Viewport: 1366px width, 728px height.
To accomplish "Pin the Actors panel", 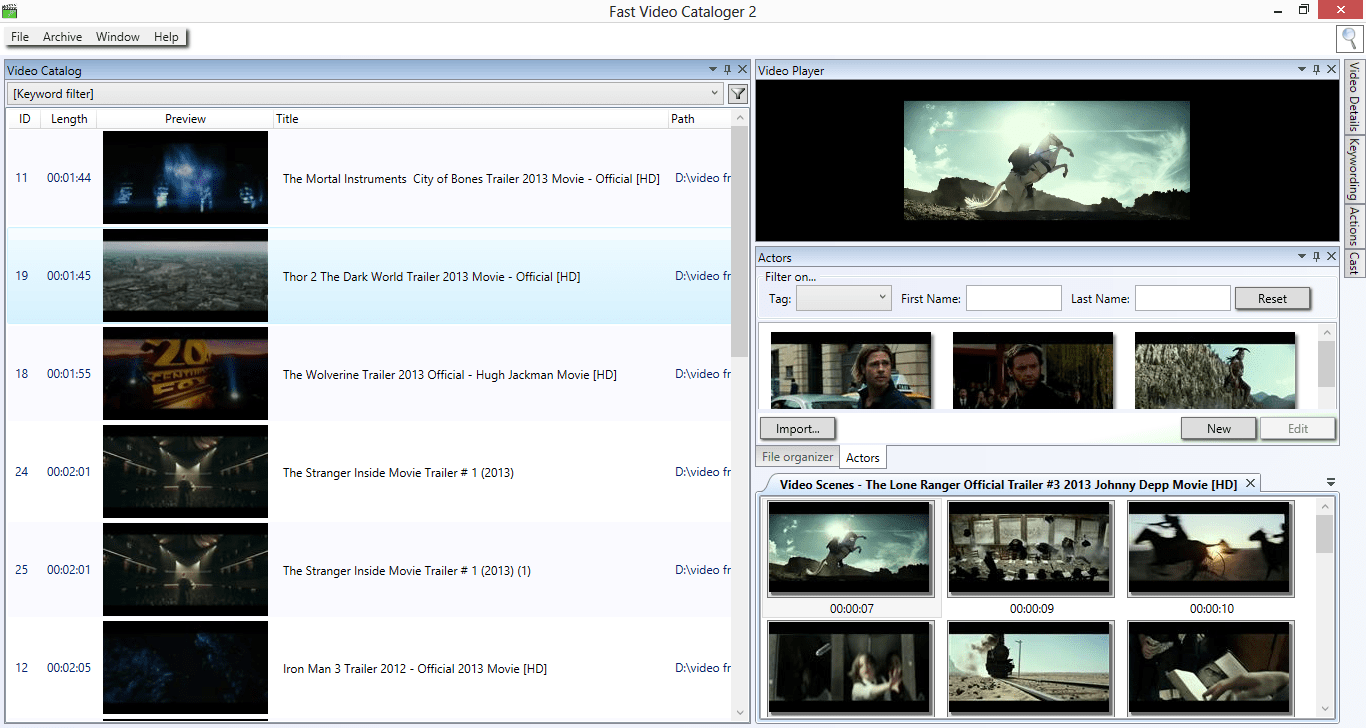I will click(x=1316, y=257).
